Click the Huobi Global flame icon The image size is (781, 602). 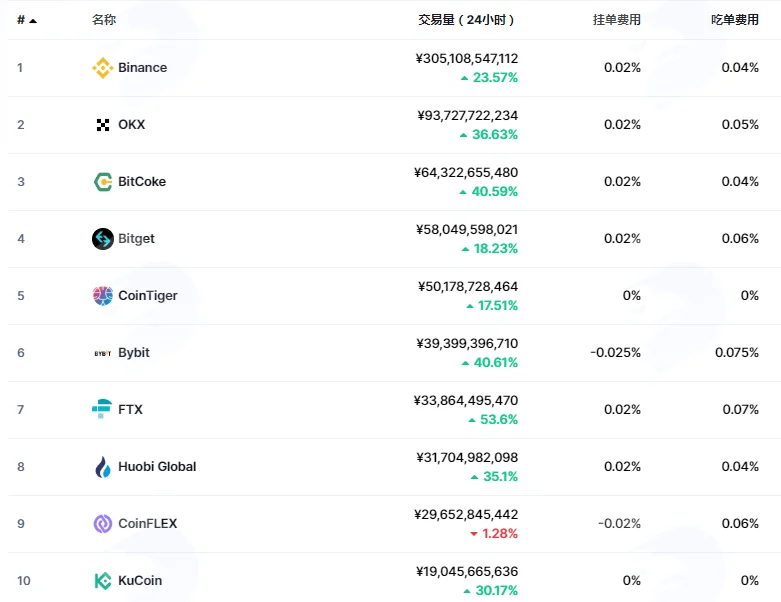(x=103, y=467)
